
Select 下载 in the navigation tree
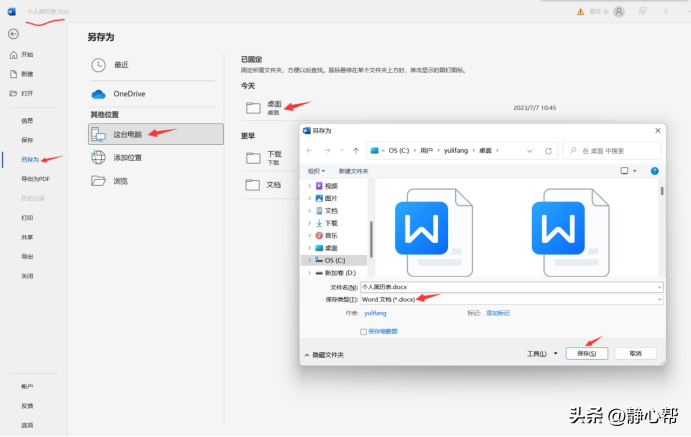click(331, 223)
